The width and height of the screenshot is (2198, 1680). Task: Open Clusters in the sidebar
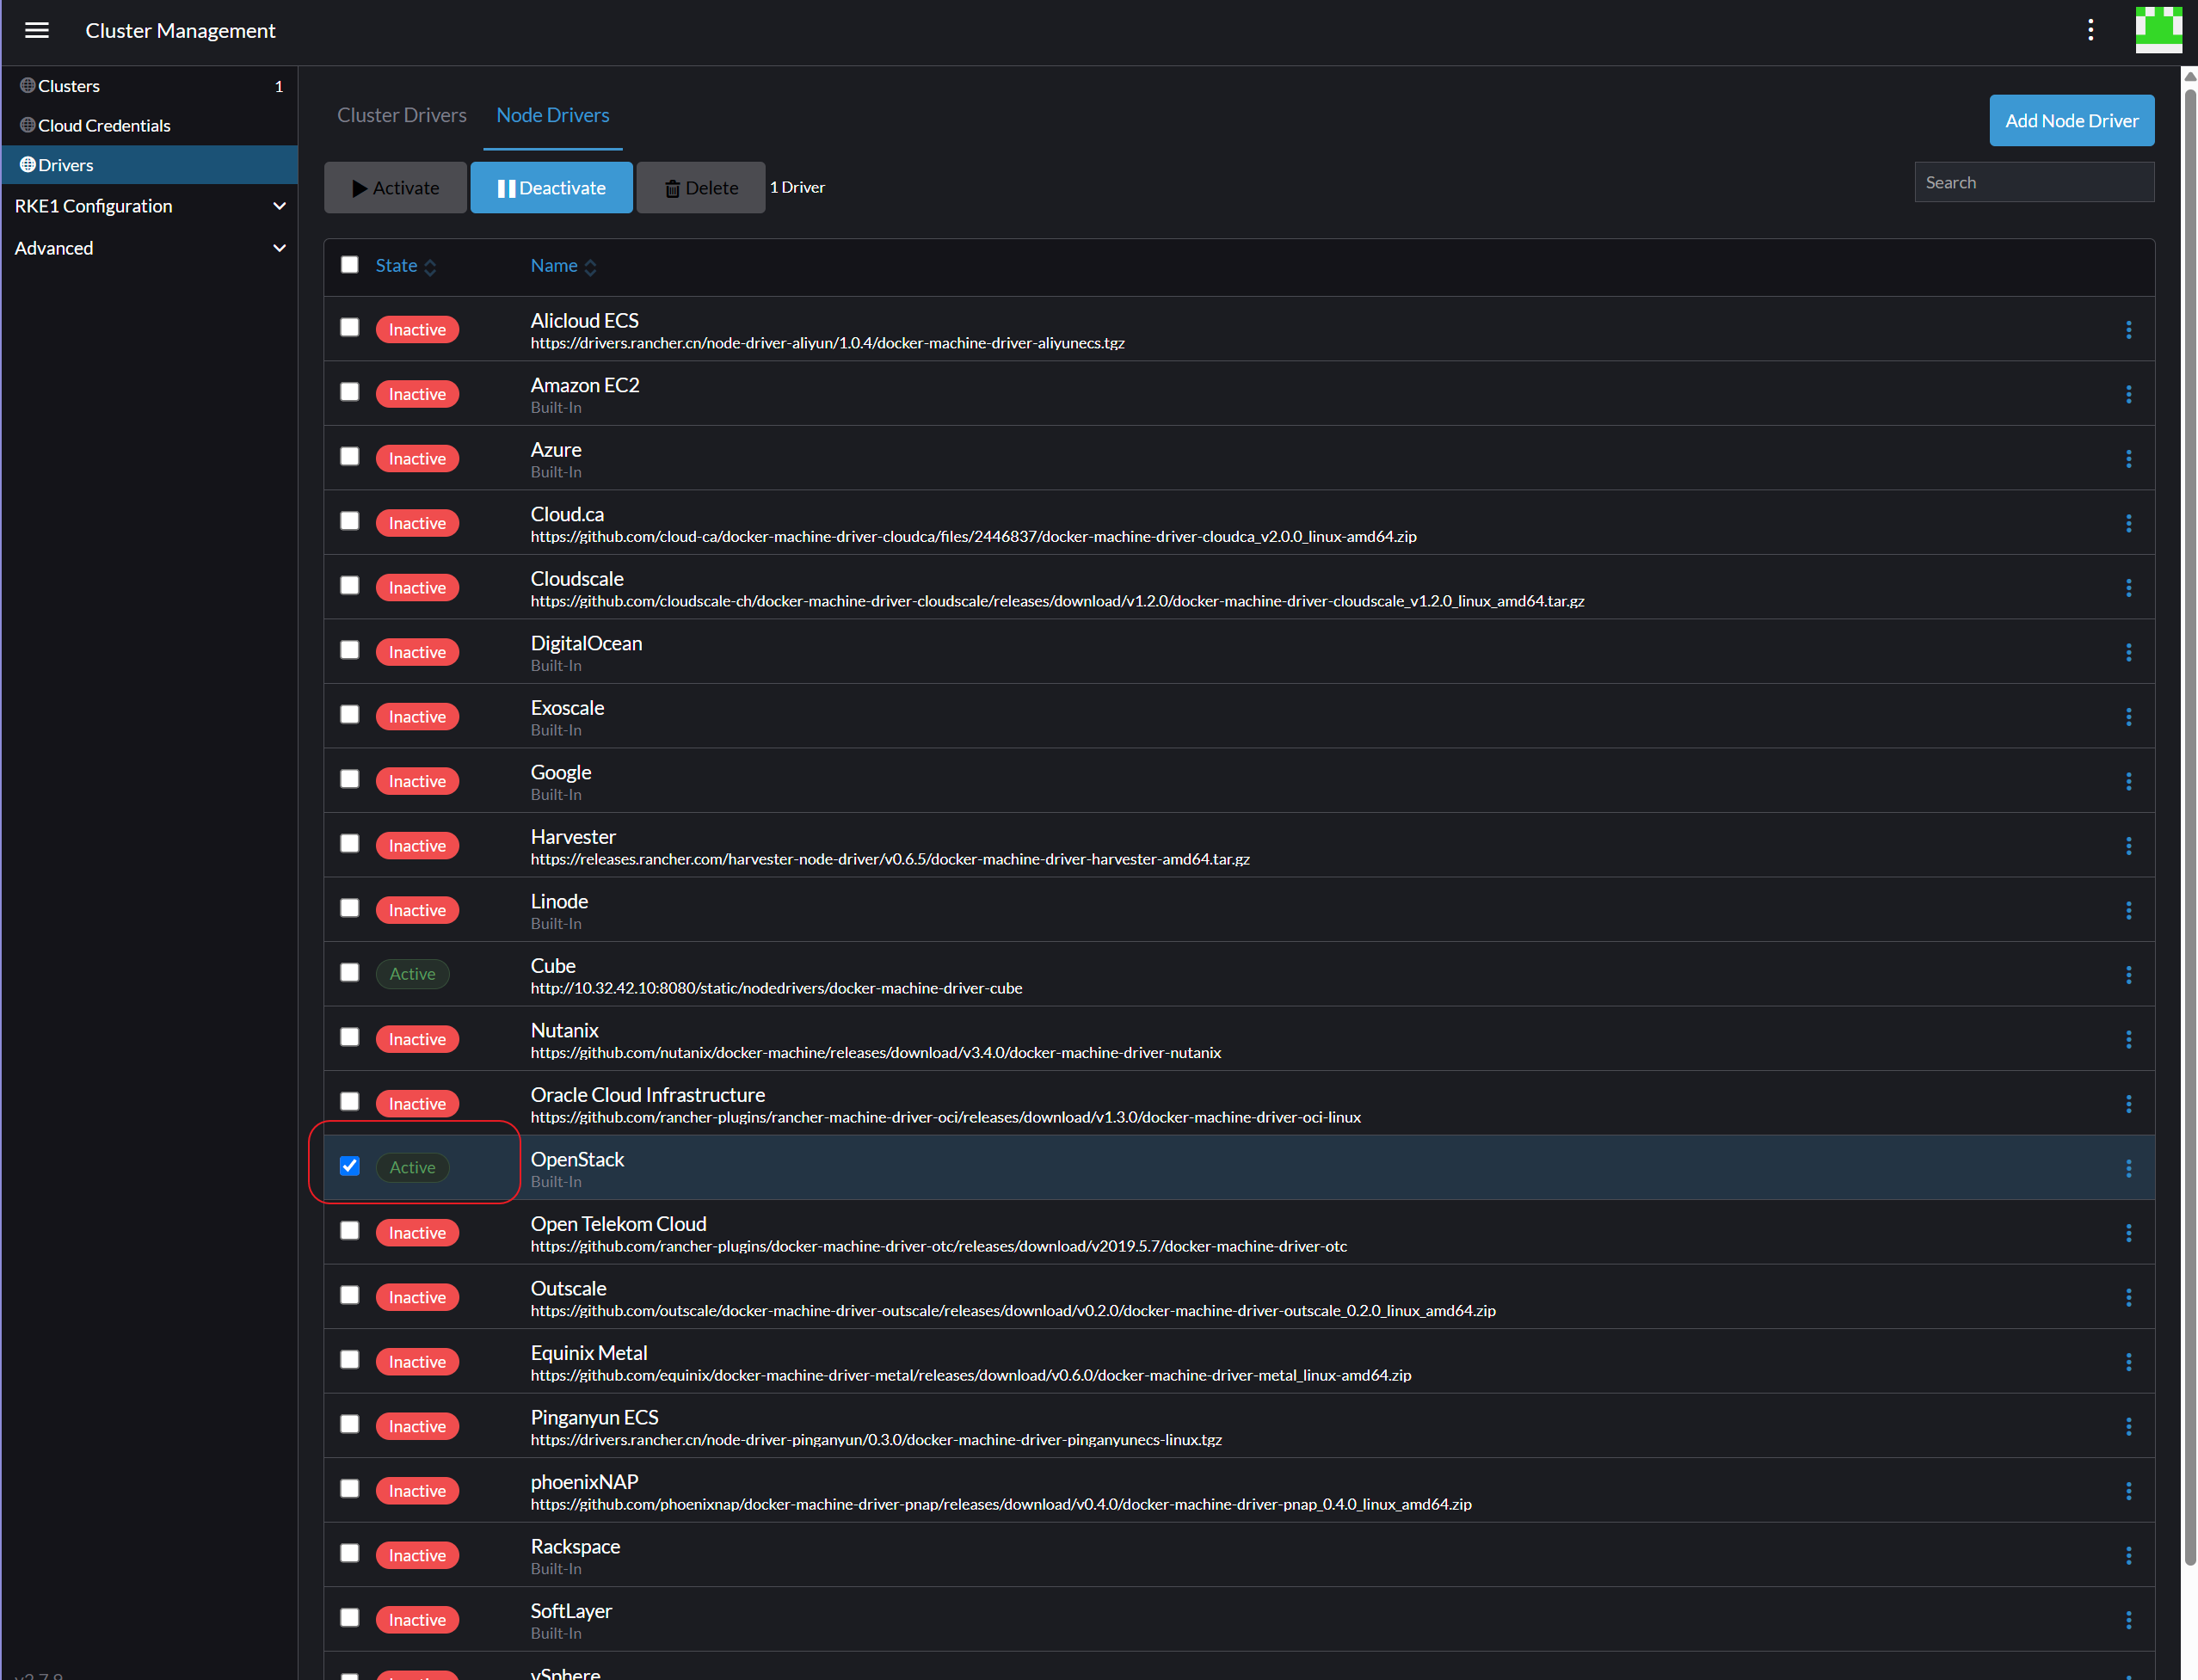(x=150, y=86)
